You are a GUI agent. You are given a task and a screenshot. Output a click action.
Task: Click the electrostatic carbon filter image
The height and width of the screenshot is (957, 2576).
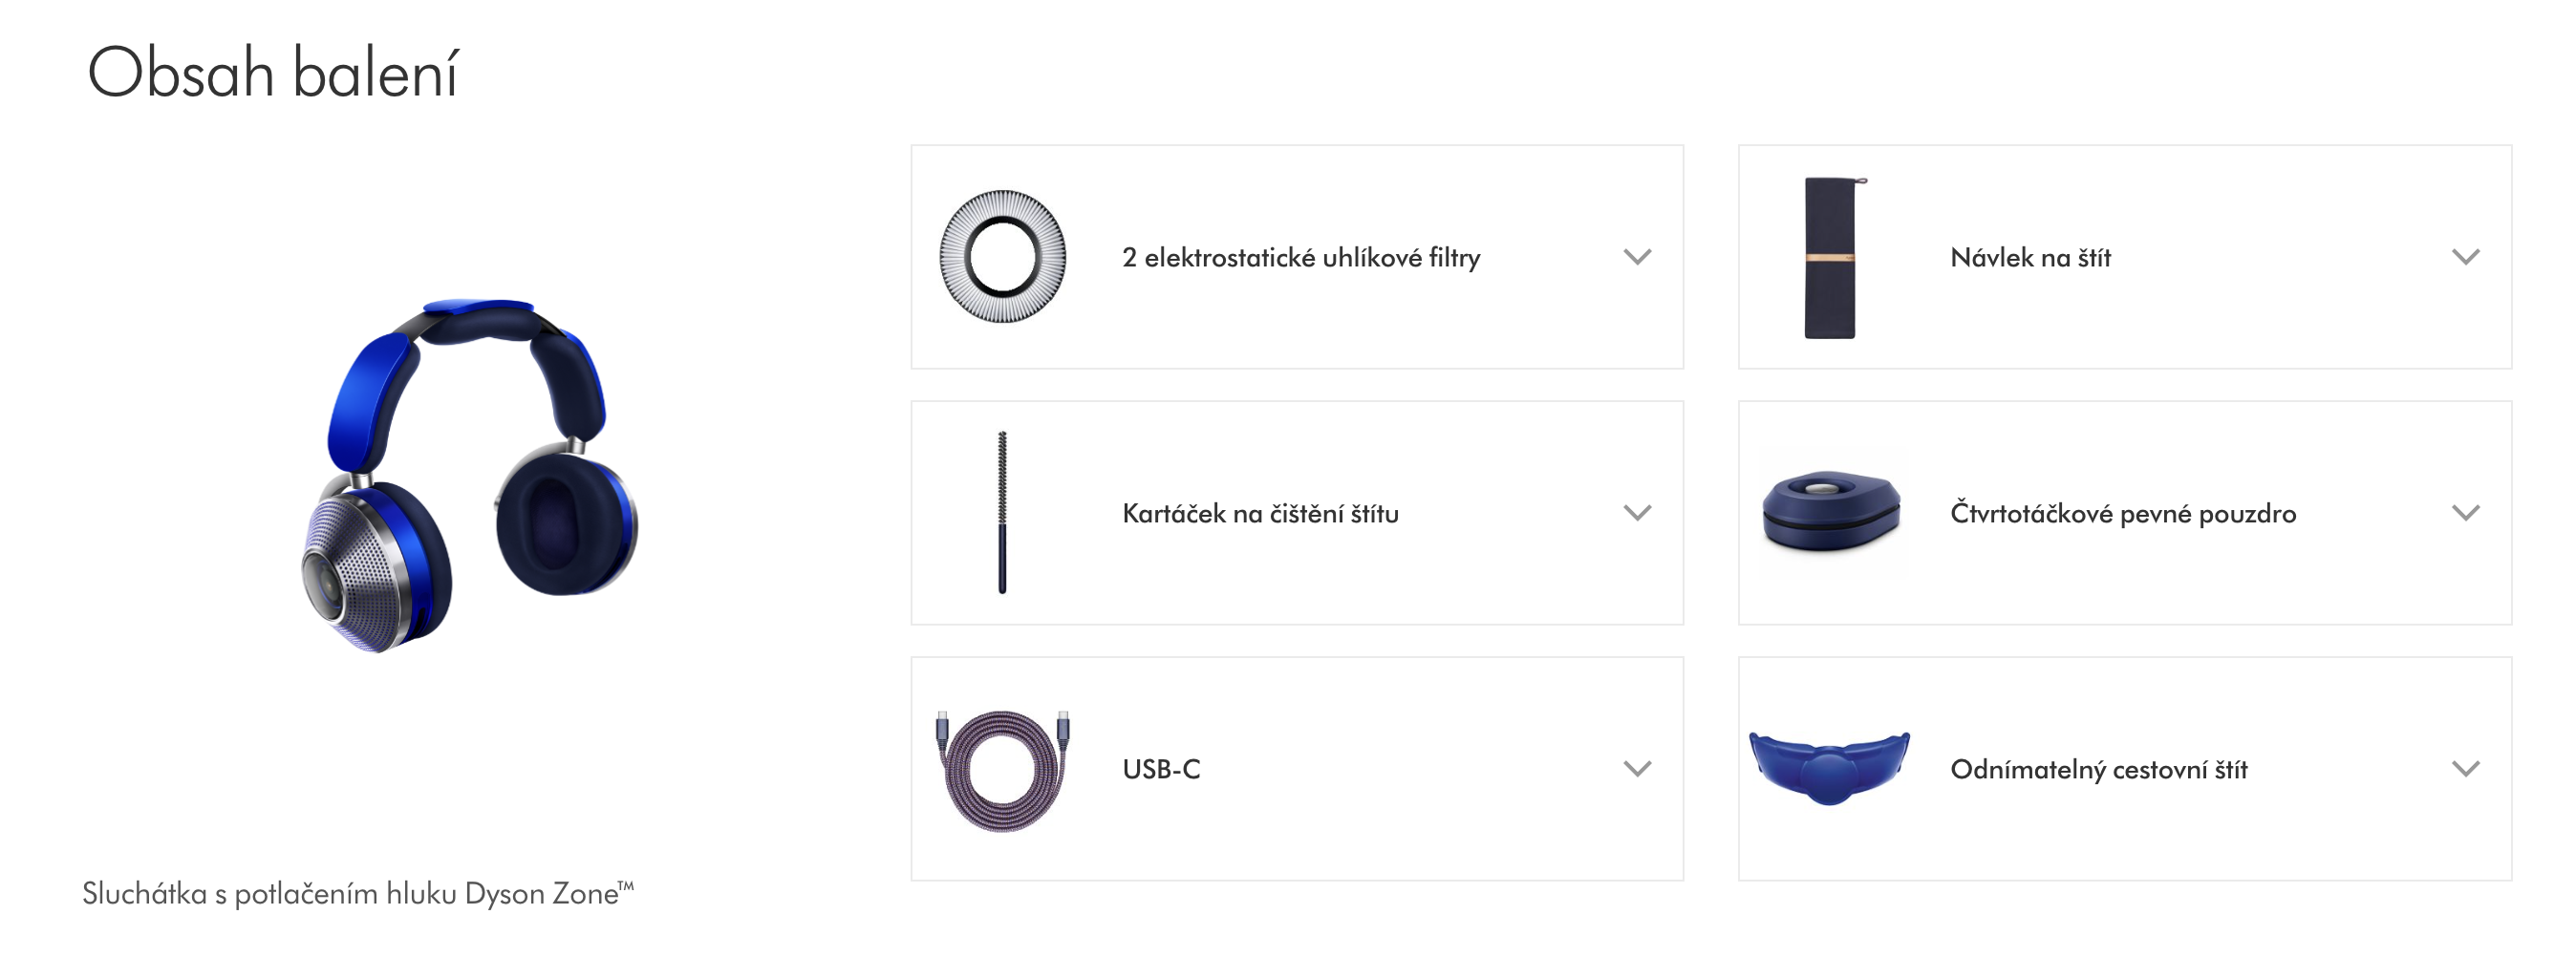coord(1002,256)
